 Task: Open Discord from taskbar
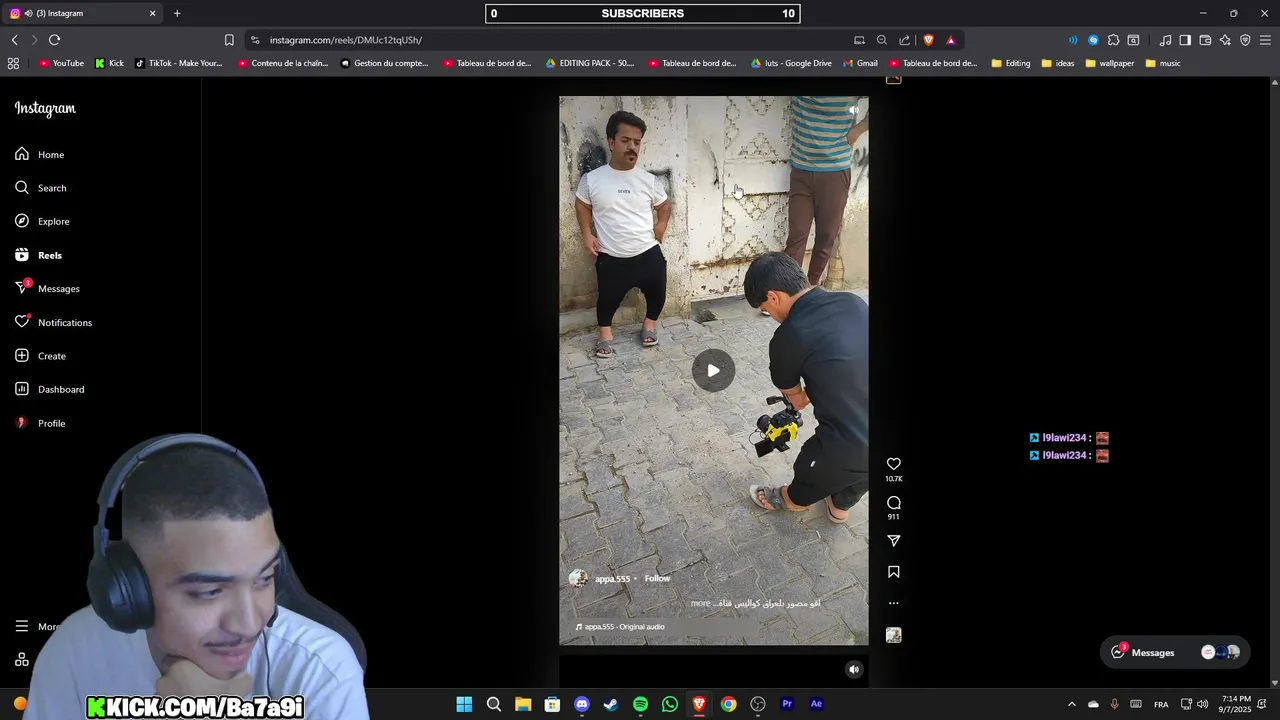[x=582, y=704]
